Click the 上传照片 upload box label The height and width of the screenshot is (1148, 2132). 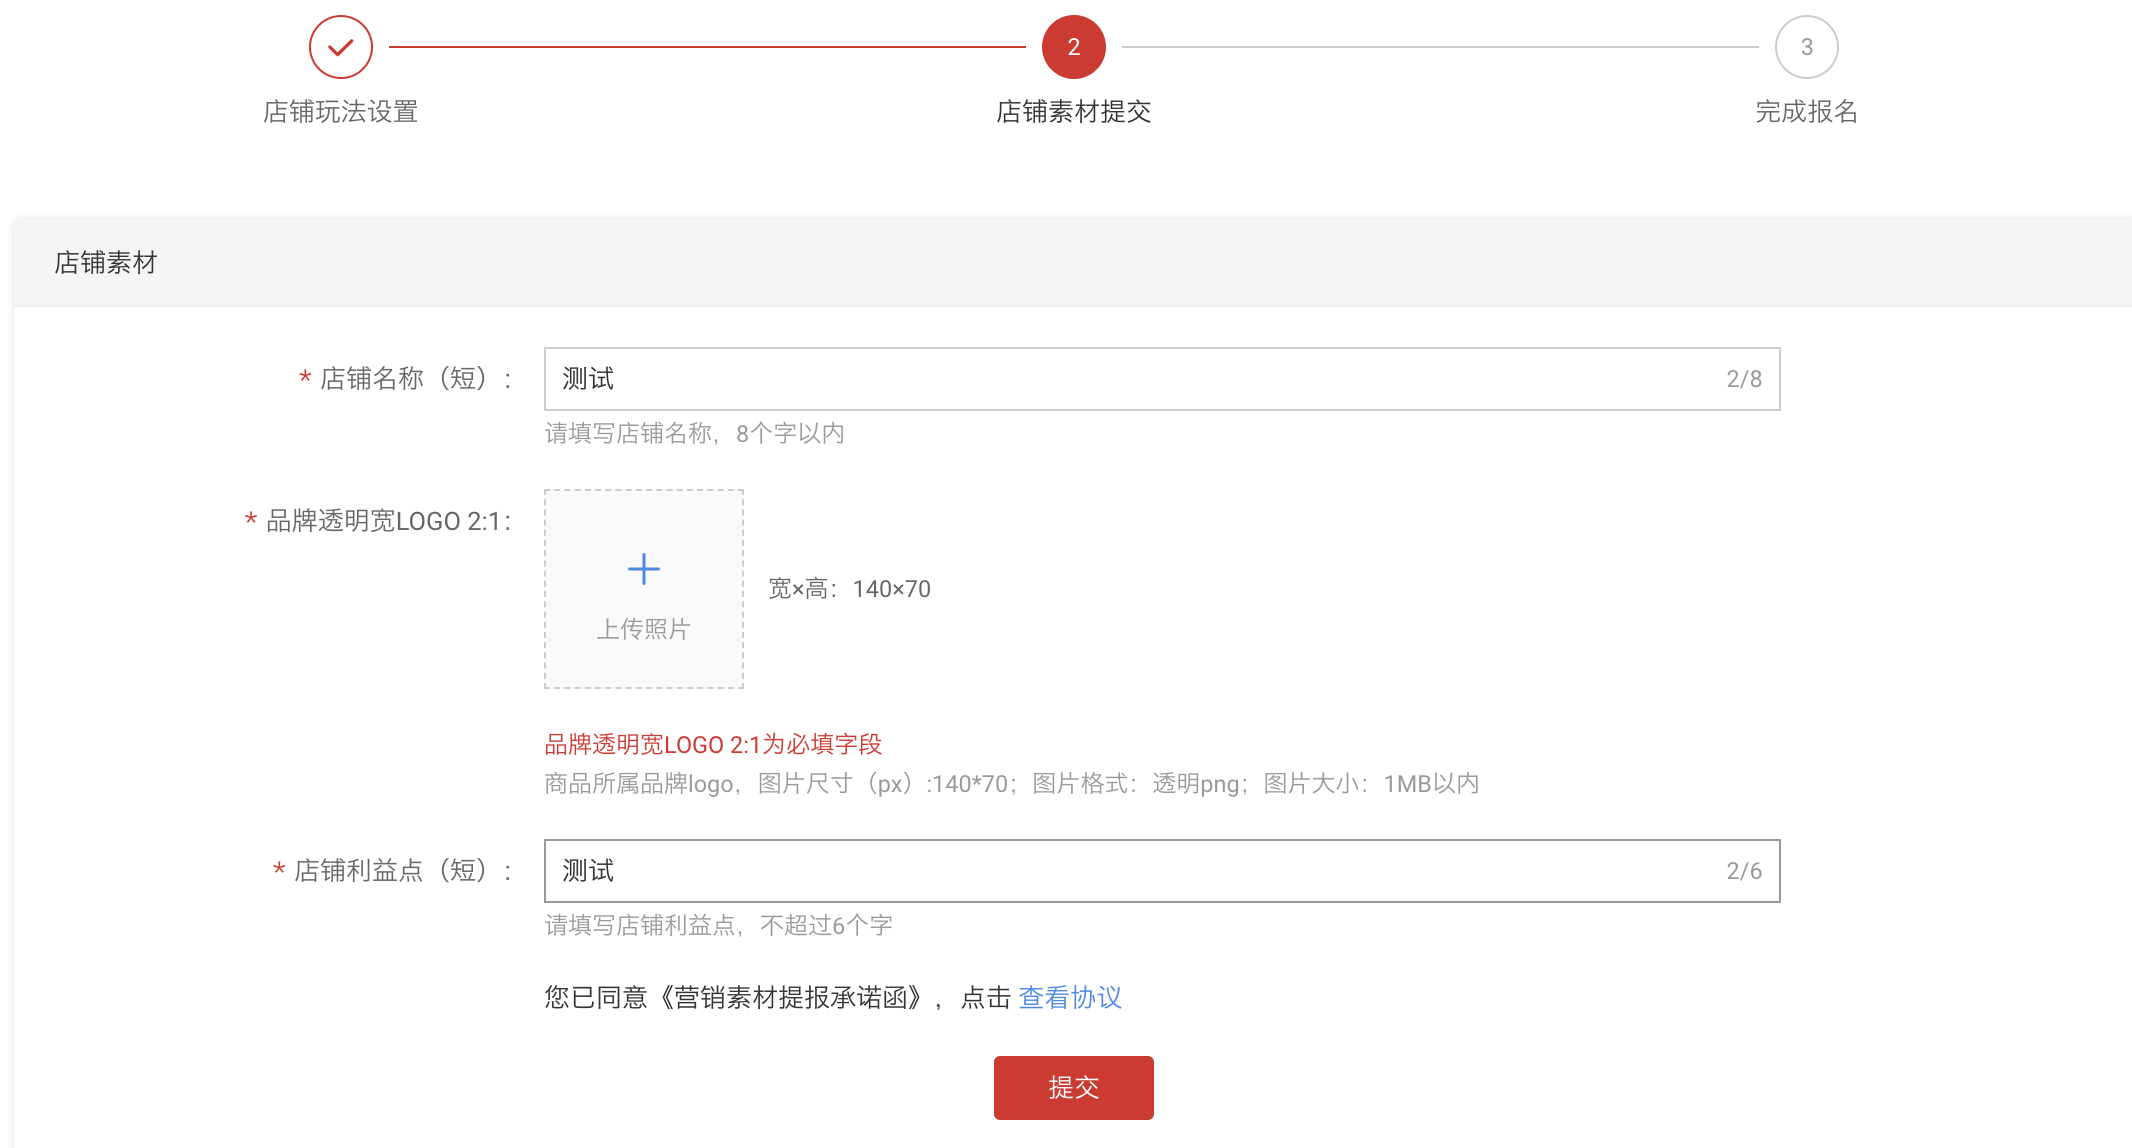pyautogui.click(x=644, y=629)
